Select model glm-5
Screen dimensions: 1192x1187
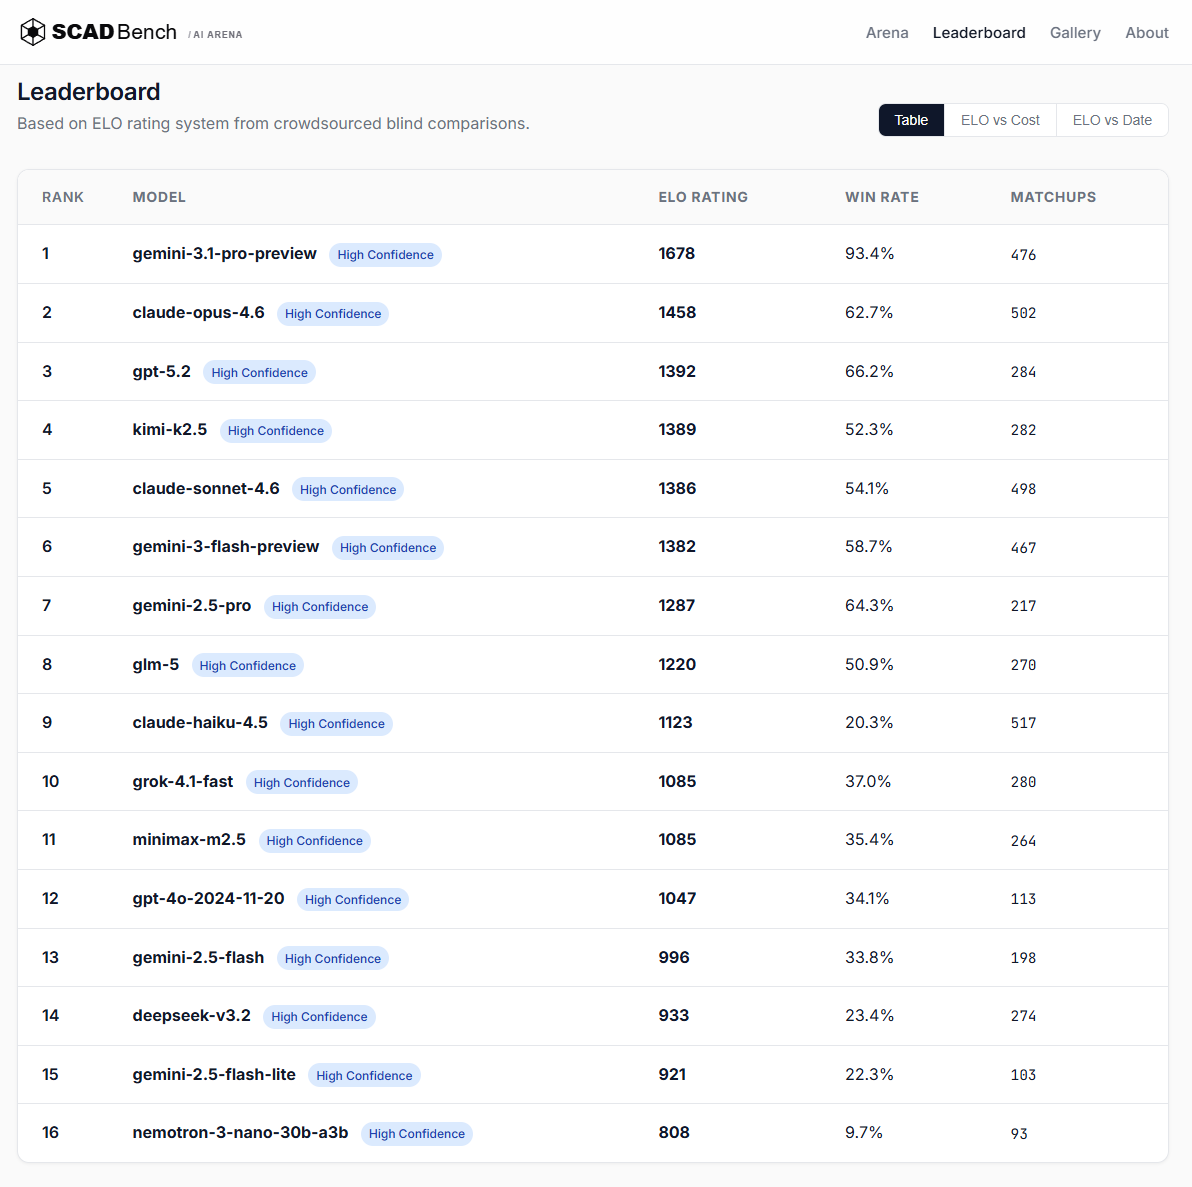pyautogui.click(x=156, y=665)
